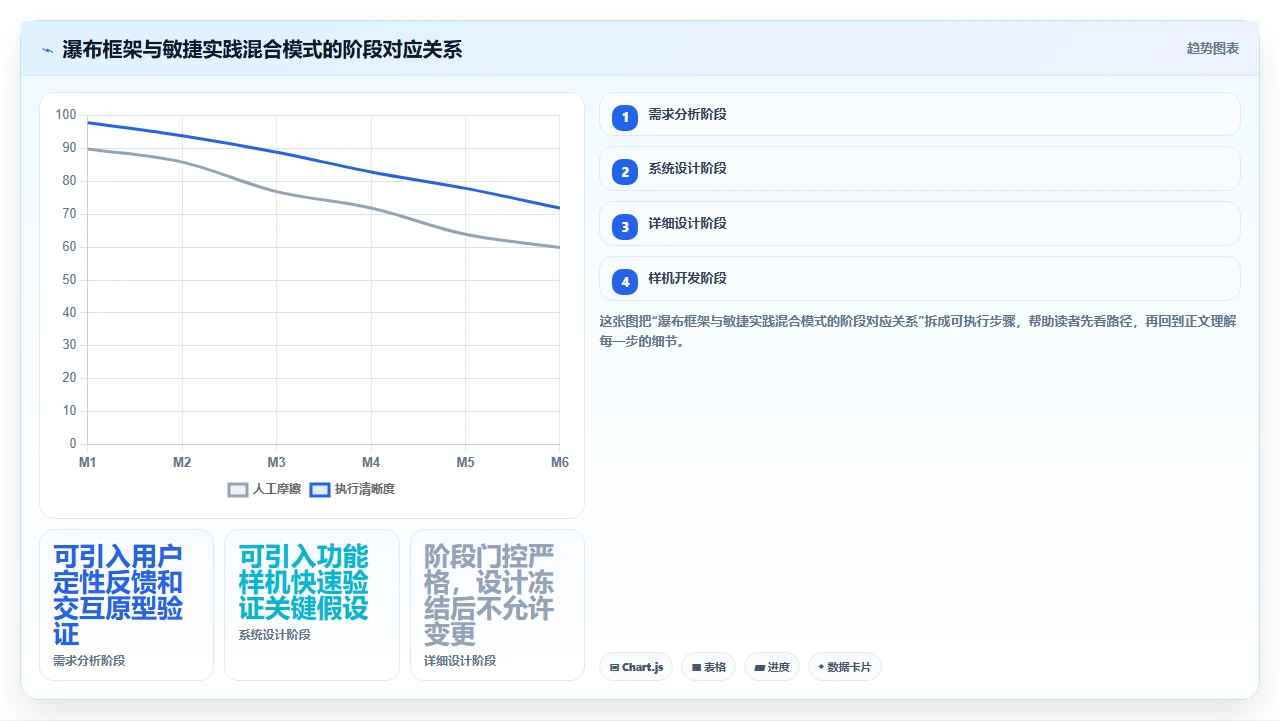Click the lightning icon beside the title
Screen dimensions: 1280x721
coord(47,50)
